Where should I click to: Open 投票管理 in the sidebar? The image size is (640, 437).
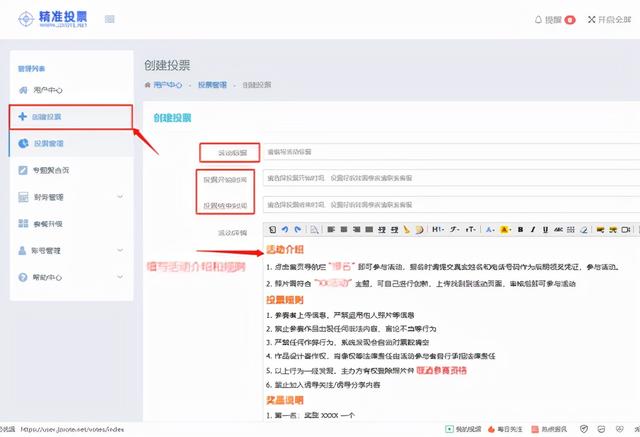click(x=71, y=143)
